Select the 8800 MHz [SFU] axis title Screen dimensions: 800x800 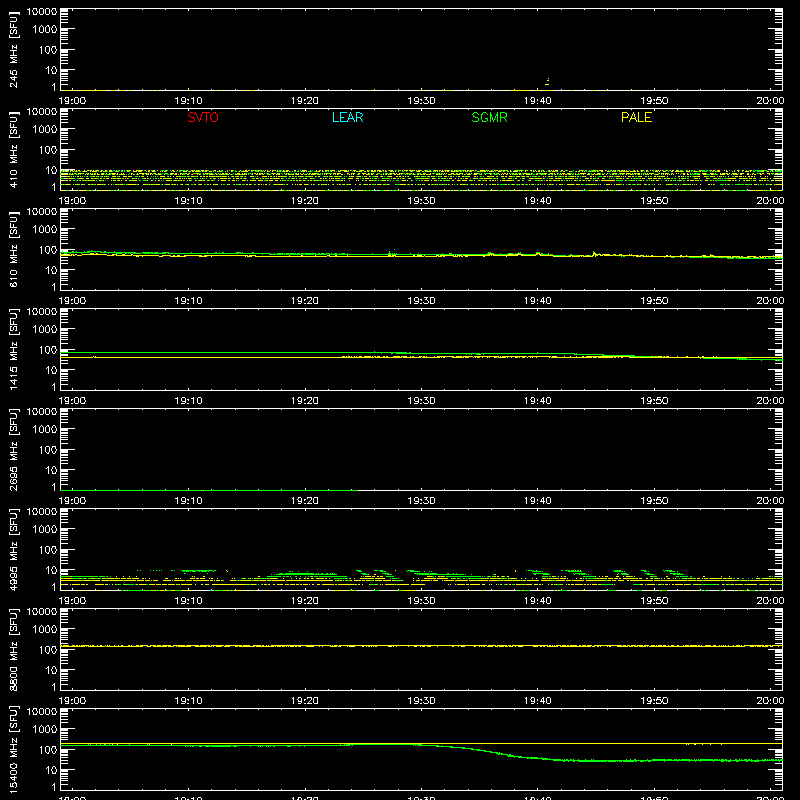pos(13,649)
